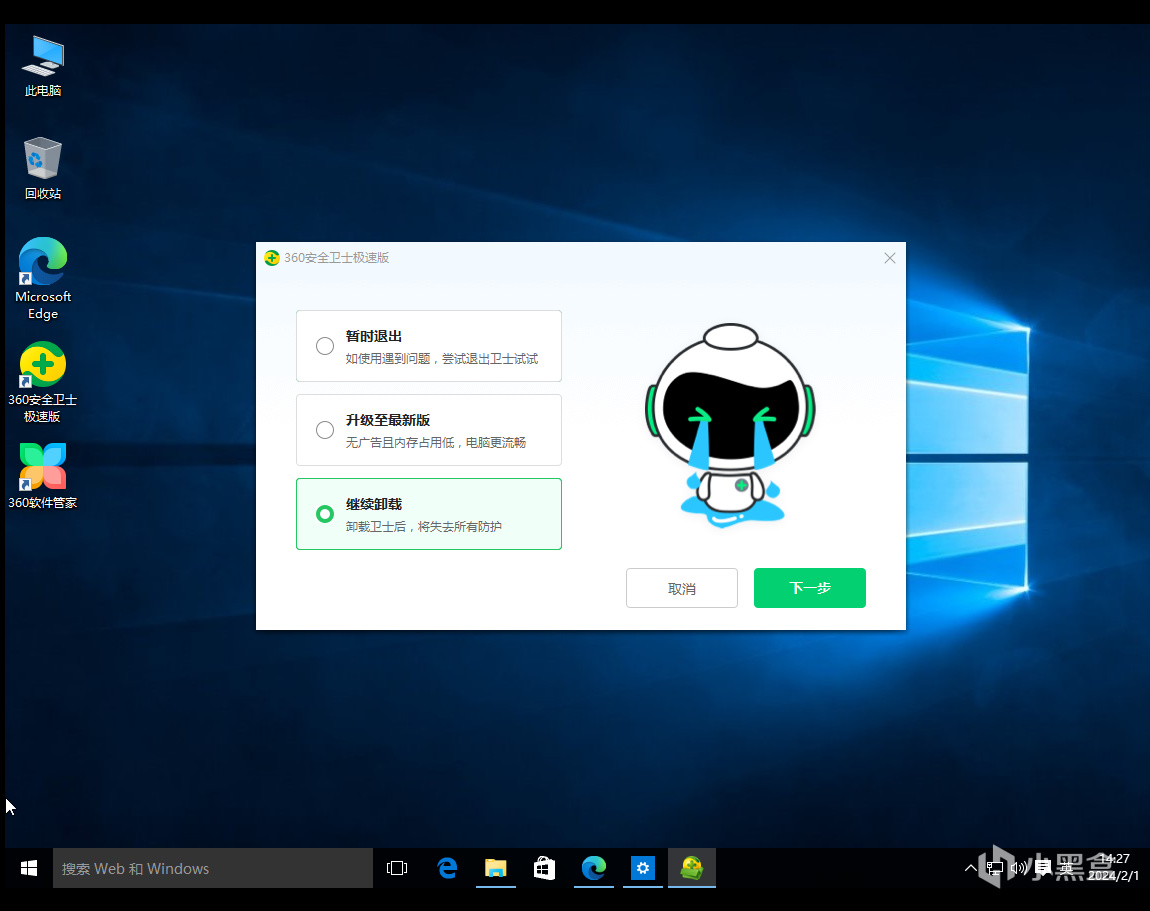1150x911 pixels.
Task: Click the volume speaker tray icon
Action: point(1019,868)
